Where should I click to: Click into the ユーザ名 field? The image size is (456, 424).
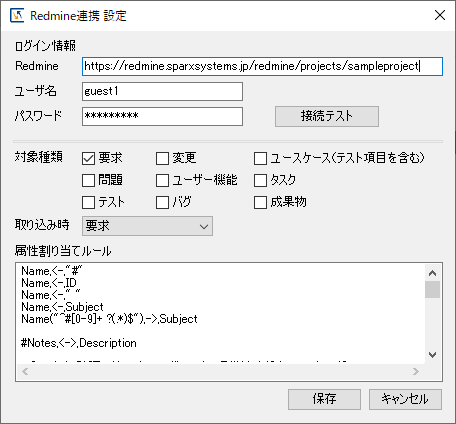(x=162, y=91)
